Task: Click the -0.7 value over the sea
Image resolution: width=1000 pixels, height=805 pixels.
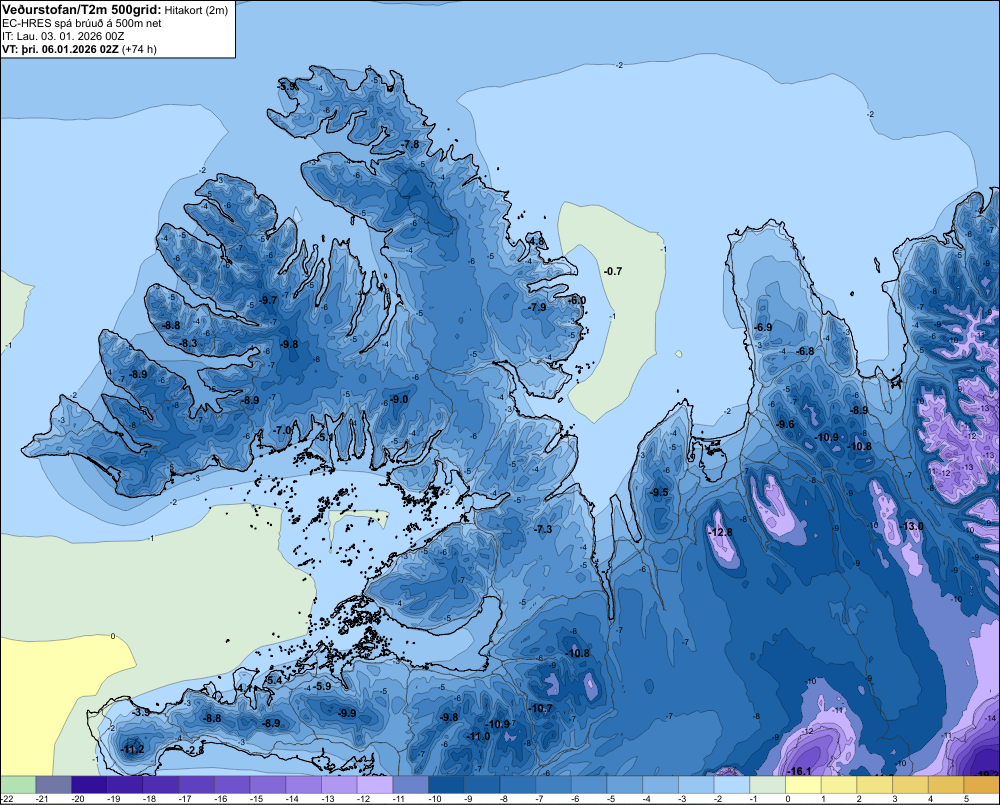Action: 613,271
